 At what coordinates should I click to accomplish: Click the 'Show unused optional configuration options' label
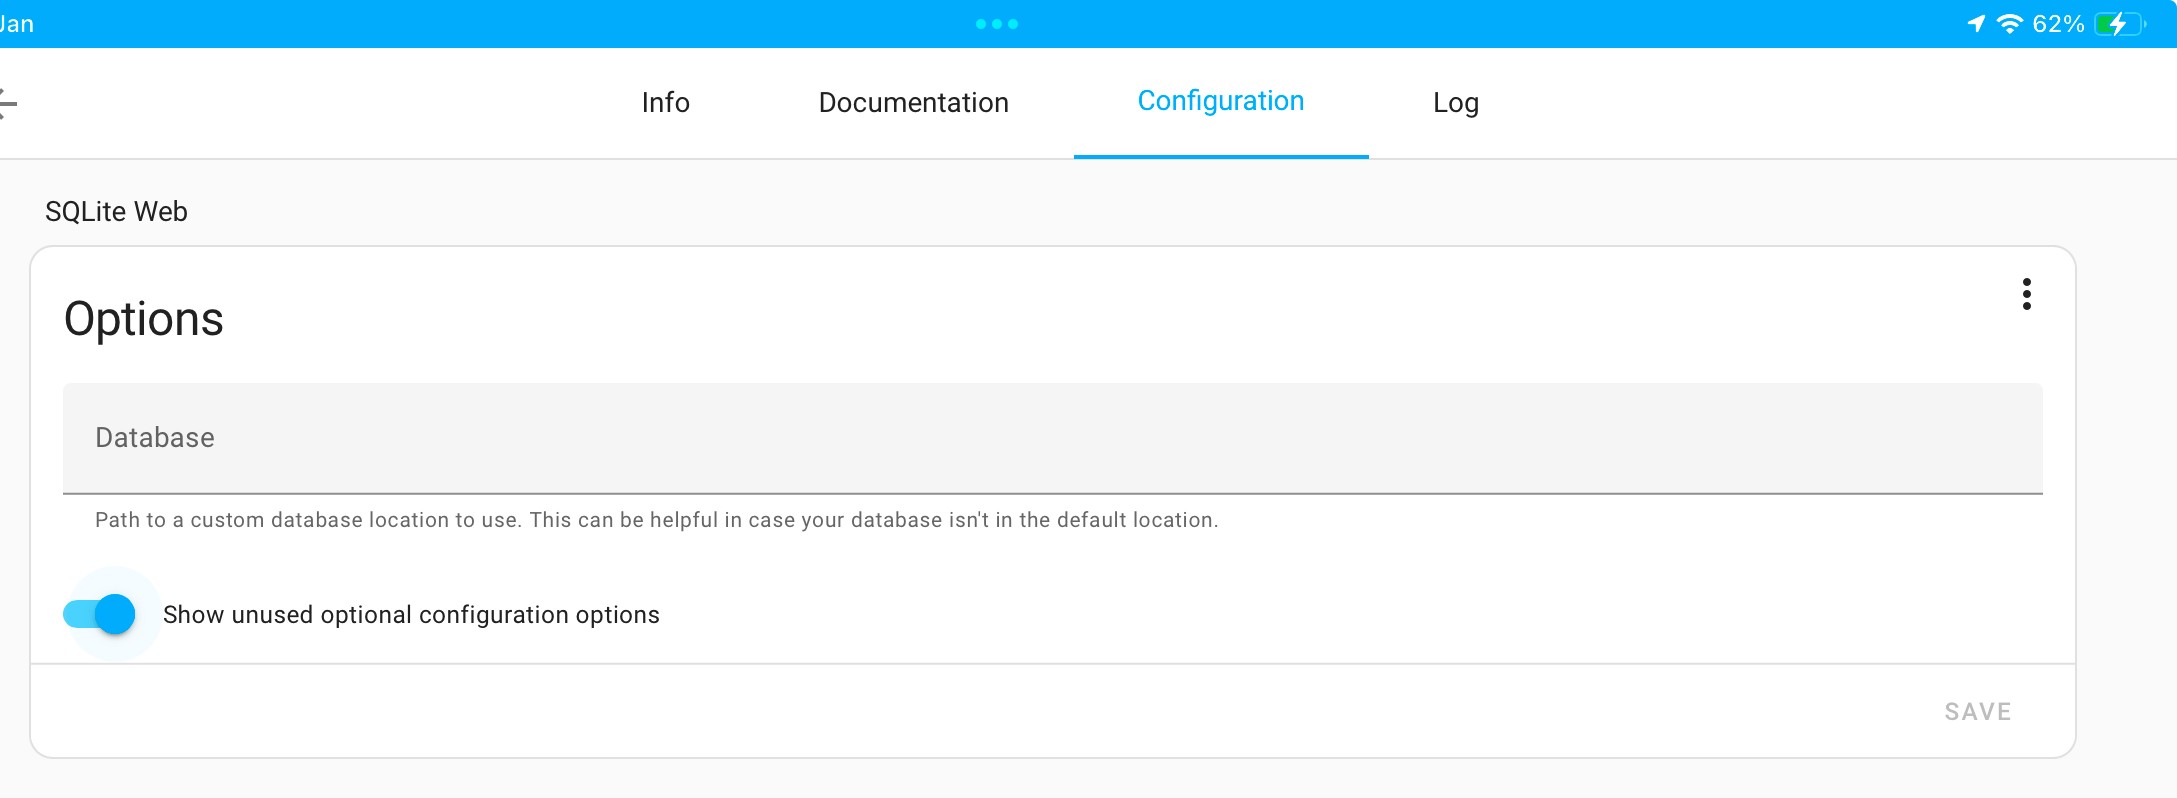411,614
